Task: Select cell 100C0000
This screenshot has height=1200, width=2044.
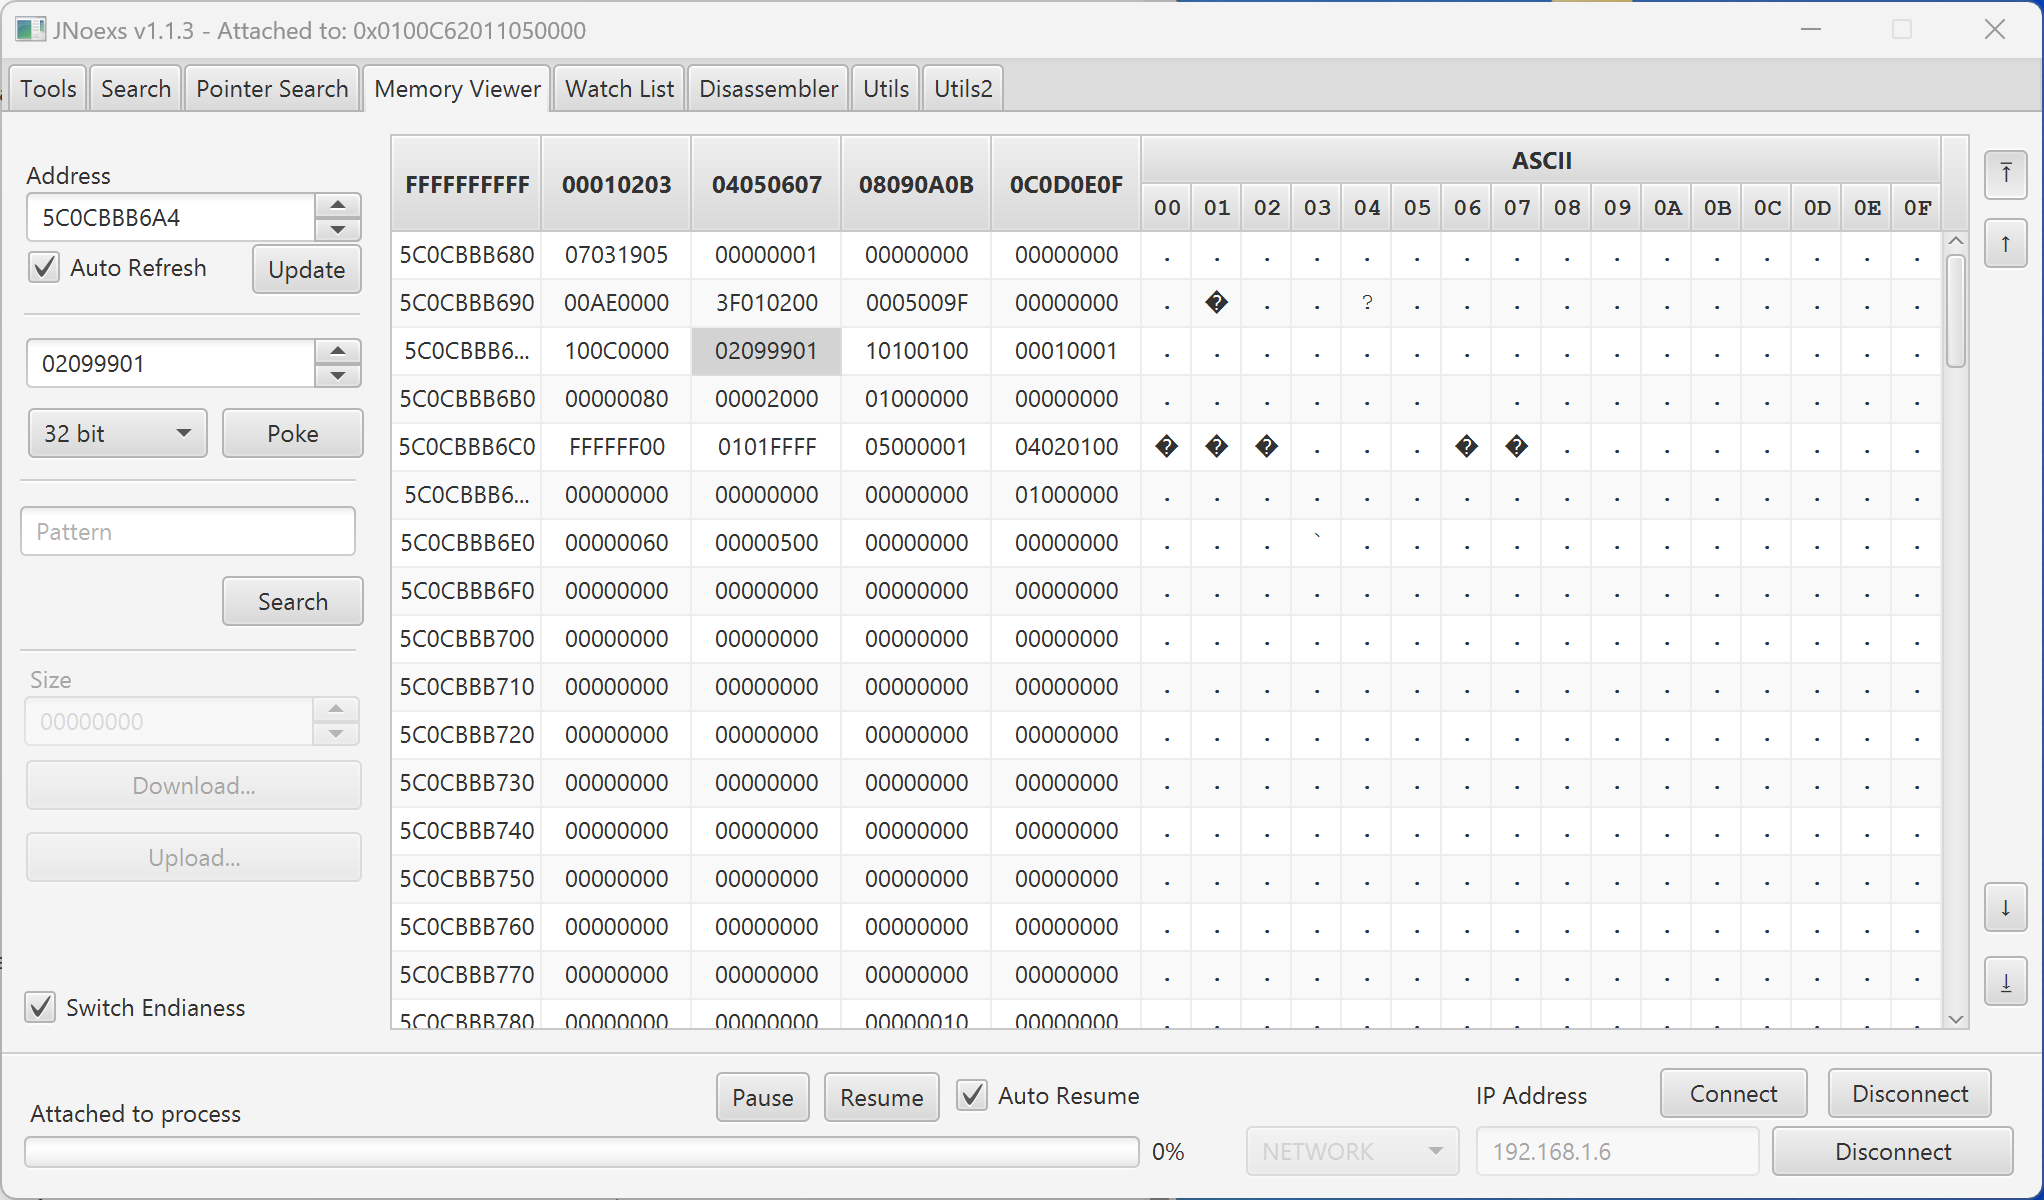Action: (616, 351)
